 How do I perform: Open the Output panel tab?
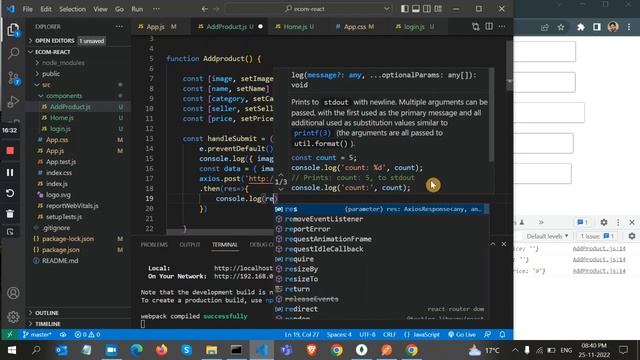coord(190,245)
